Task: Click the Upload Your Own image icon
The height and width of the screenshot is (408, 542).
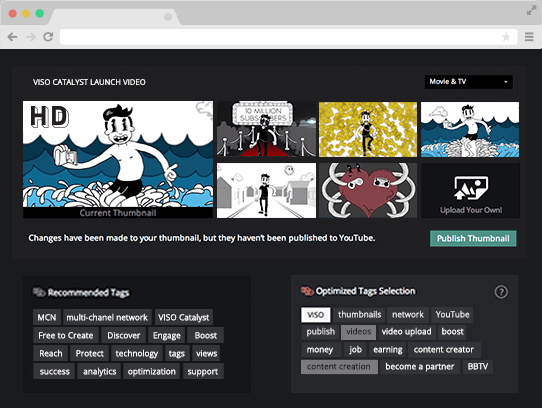Action: pyautogui.click(x=471, y=188)
